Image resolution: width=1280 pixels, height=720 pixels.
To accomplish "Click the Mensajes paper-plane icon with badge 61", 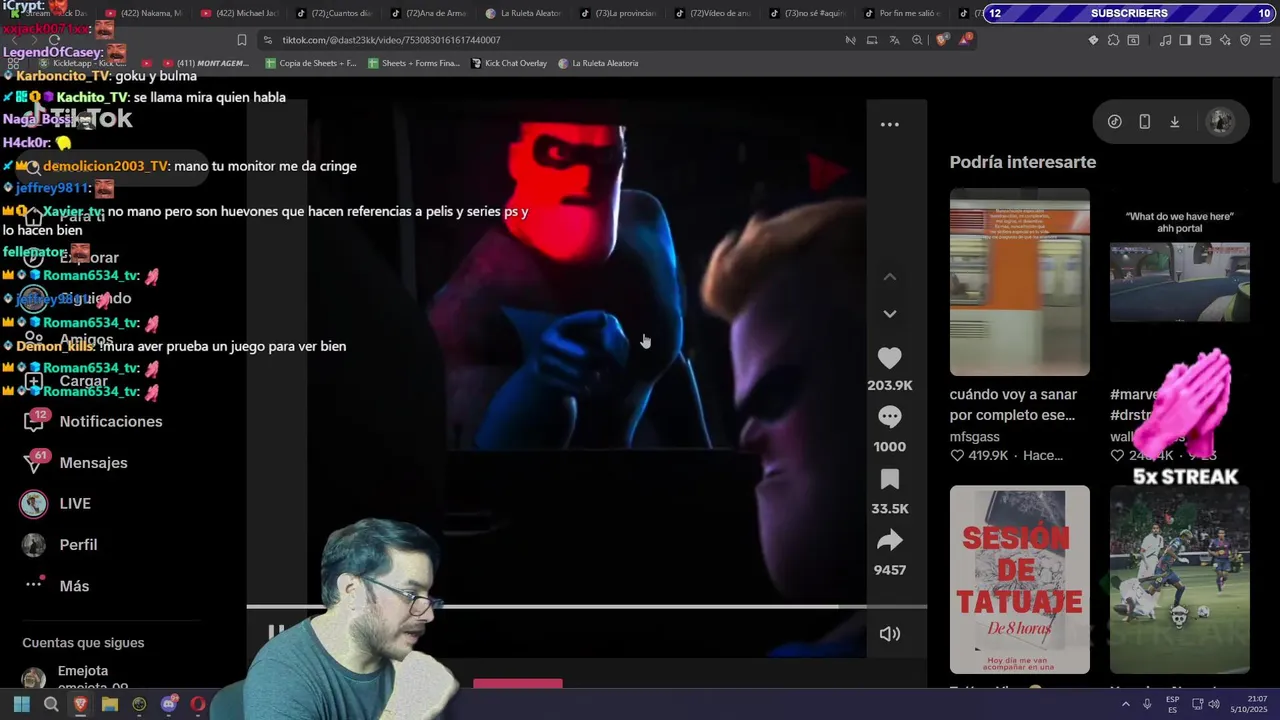I will tap(34, 462).
